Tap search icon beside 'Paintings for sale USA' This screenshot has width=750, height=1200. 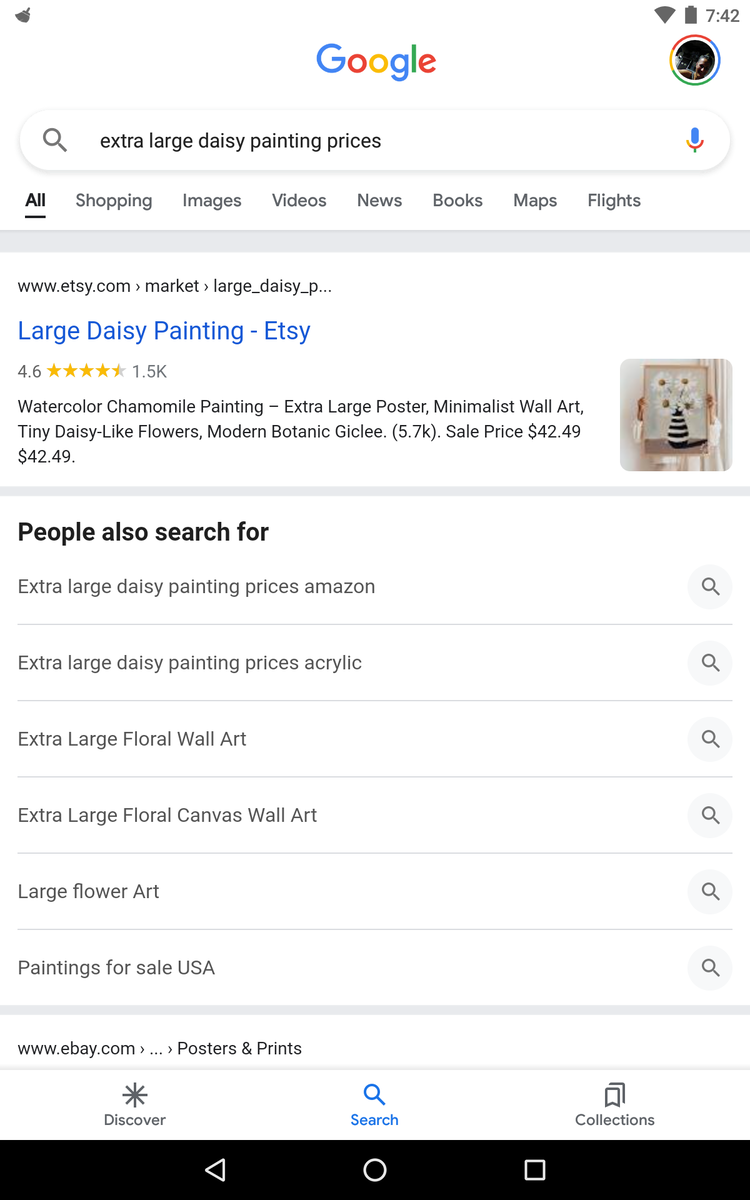[x=710, y=968]
